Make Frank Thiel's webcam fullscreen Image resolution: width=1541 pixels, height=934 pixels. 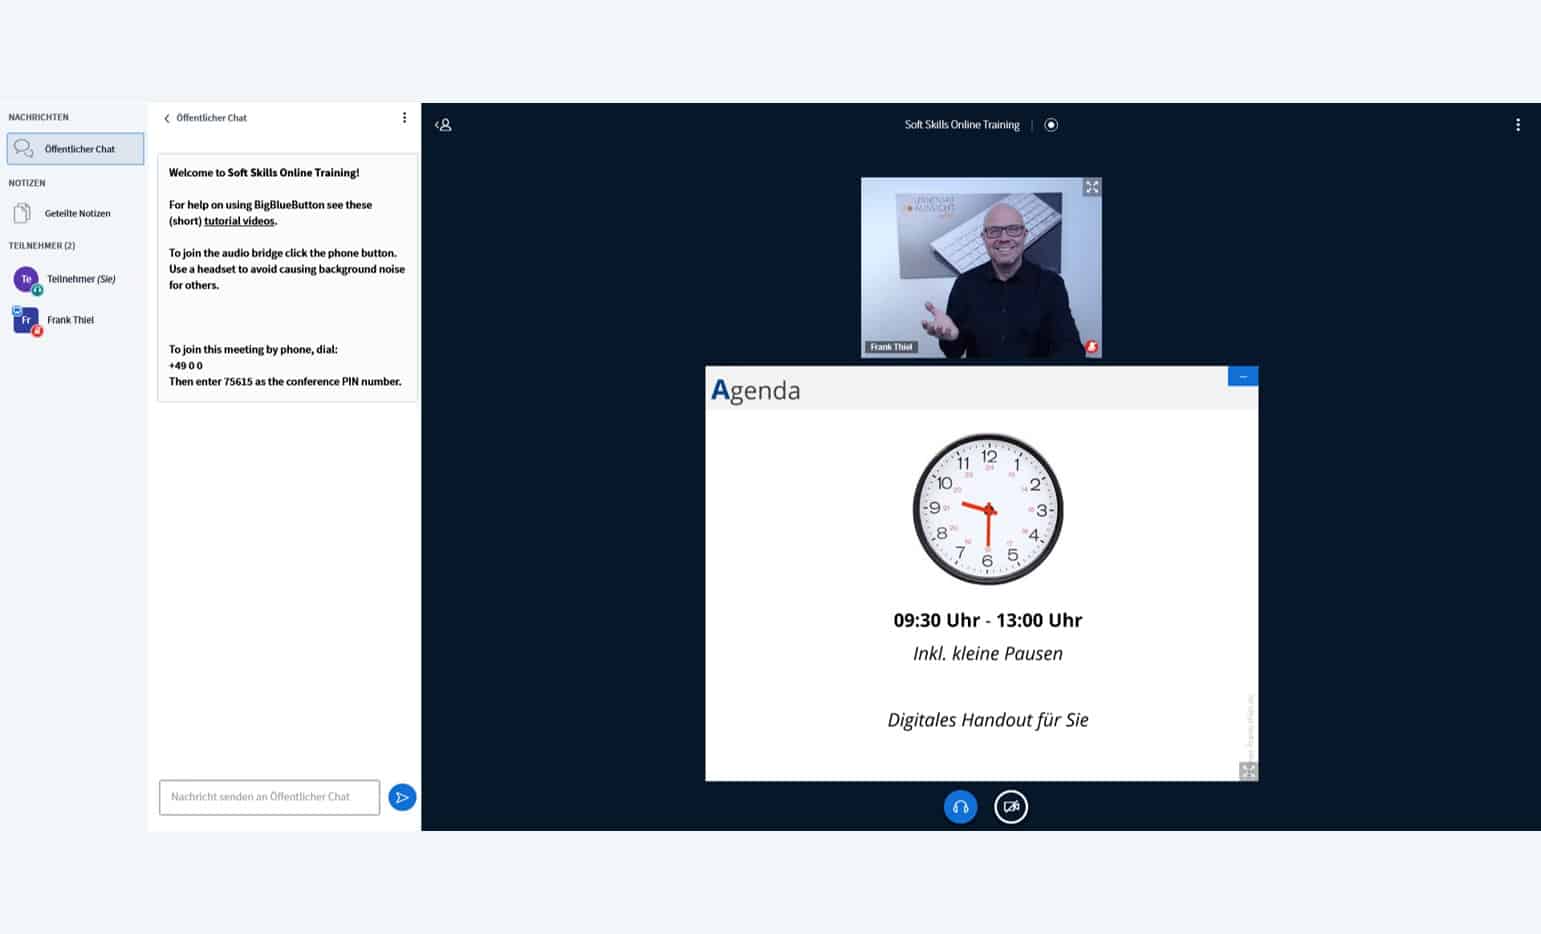point(1092,187)
